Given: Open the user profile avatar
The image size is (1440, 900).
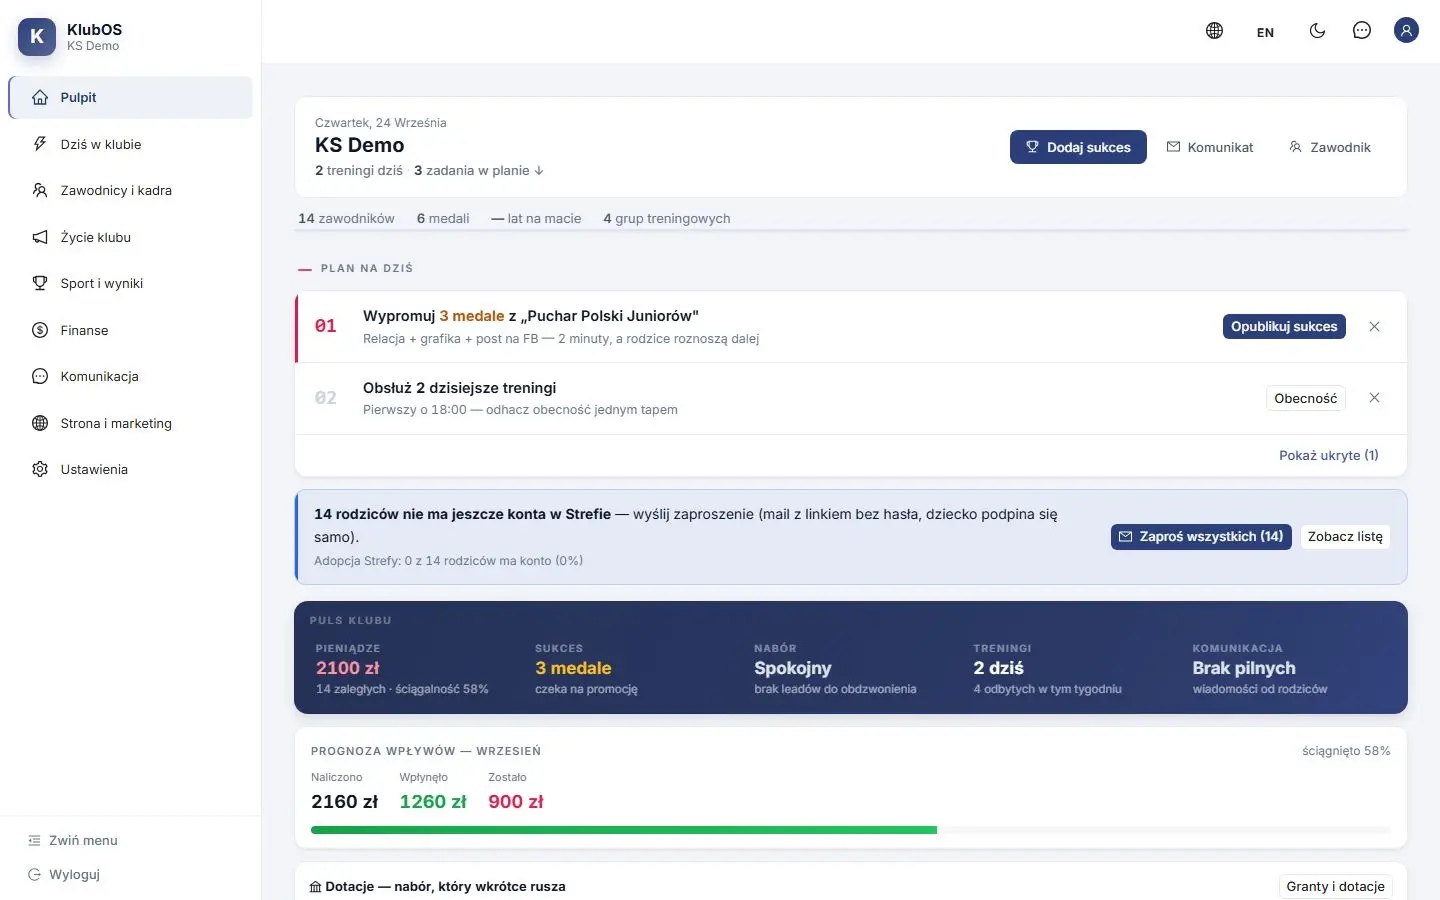Looking at the screenshot, I should [x=1406, y=31].
